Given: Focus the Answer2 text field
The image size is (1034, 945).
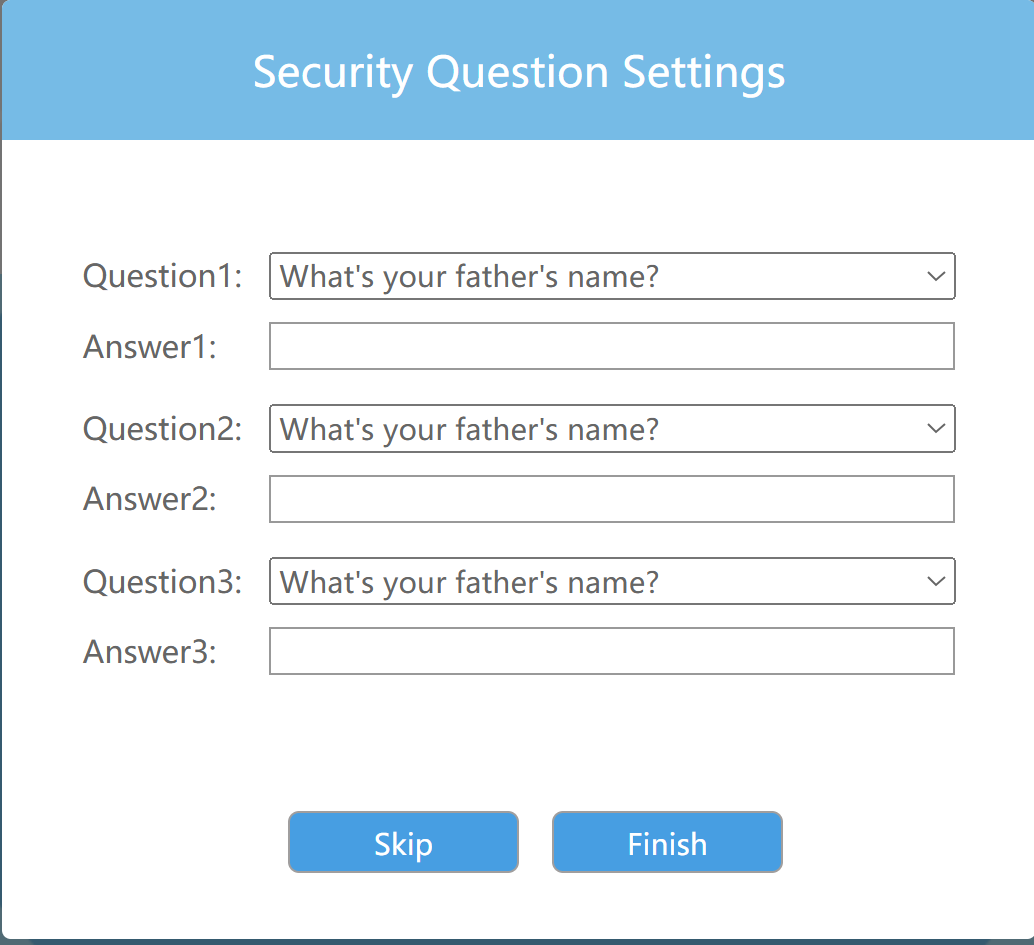Looking at the screenshot, I should 611,499.
